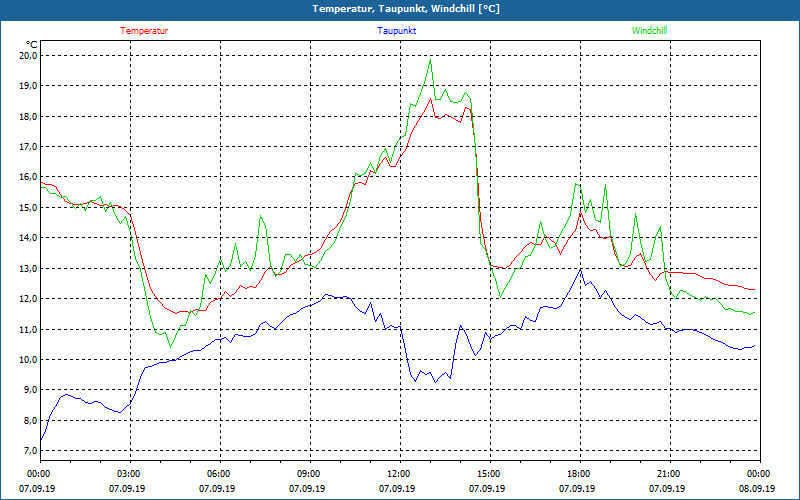
Task: Select the 12:00 time axis label
Action: coord(398,474)
